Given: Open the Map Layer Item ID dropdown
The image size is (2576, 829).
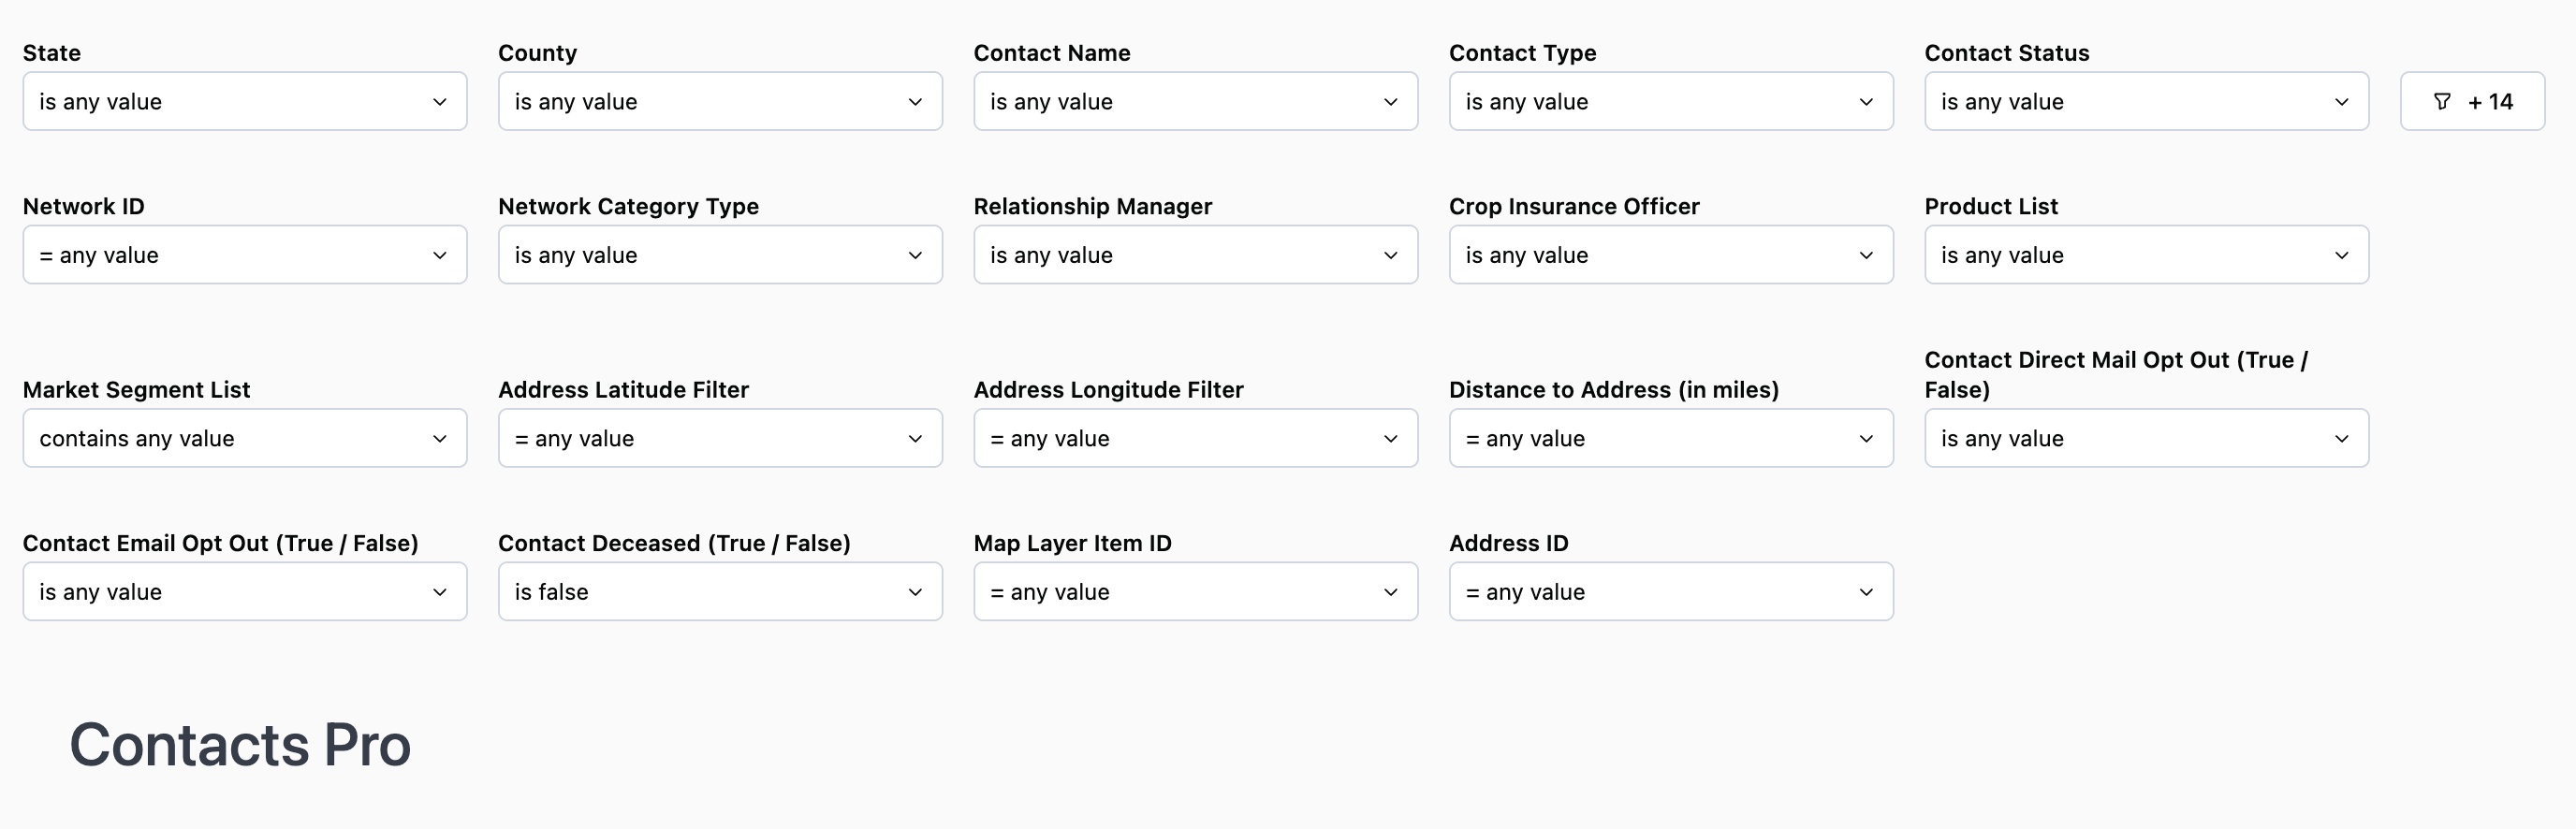Looking at the screenshot, I should click(1196, 592).
